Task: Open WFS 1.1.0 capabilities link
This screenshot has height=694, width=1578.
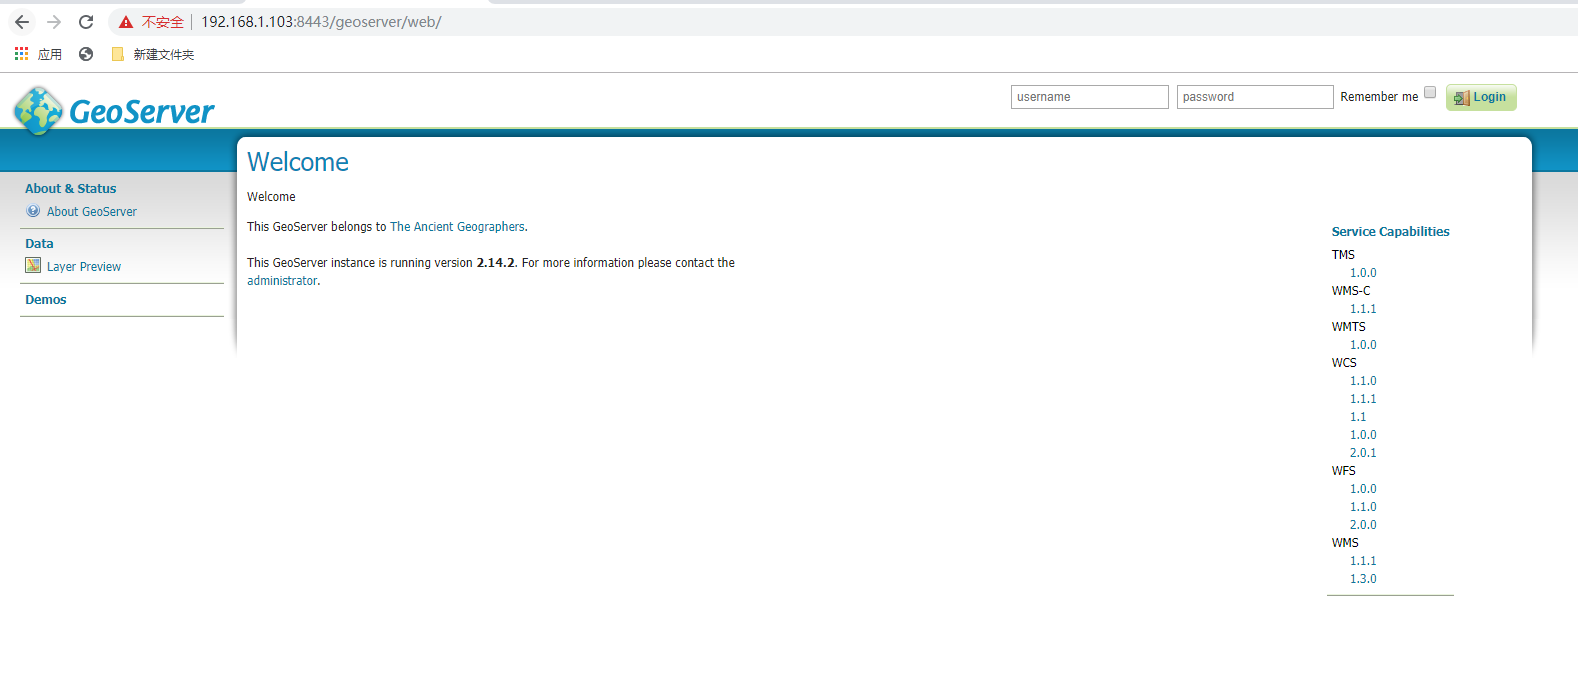Action: pos(1363,507)
